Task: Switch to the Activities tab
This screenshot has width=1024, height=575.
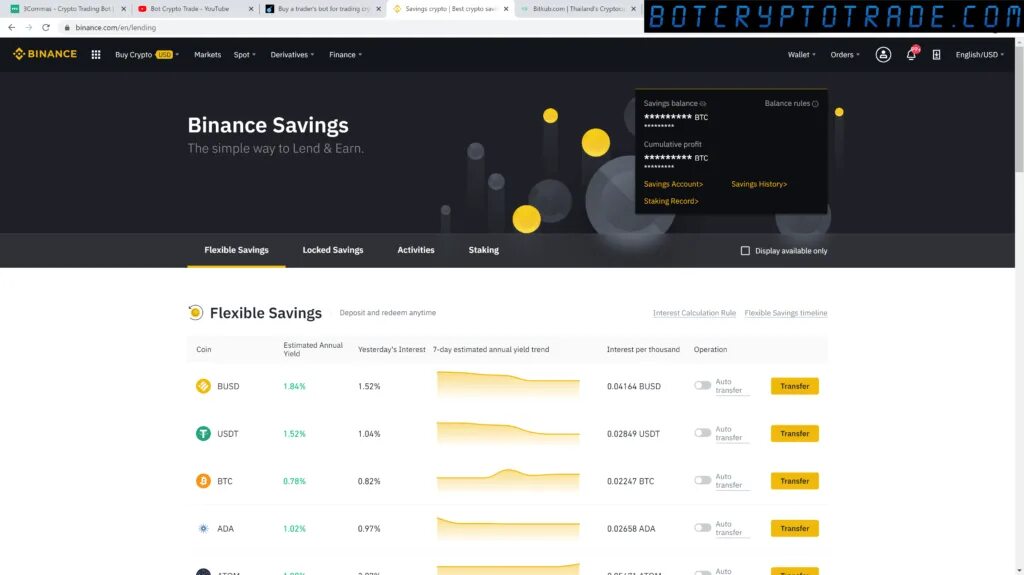Action: (416, 250)
